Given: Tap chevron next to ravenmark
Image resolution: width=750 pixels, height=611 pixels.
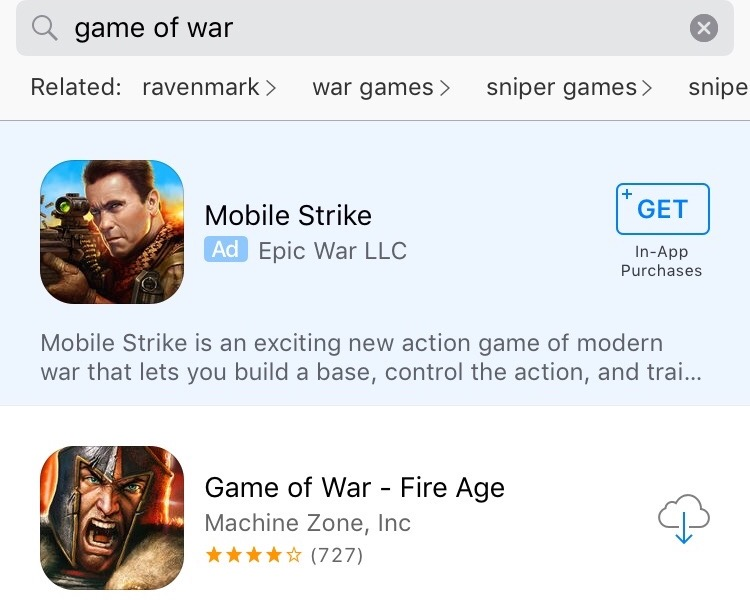Looking at the screenshot, I should tap(271, 88).
